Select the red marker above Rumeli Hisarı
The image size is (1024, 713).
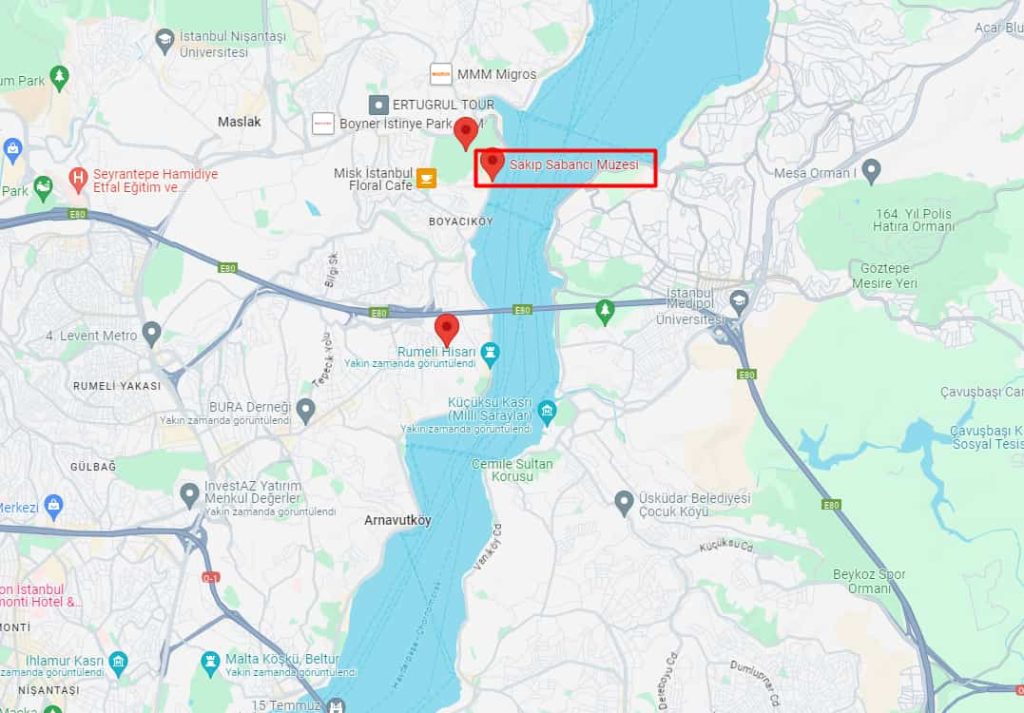point(447,330)
